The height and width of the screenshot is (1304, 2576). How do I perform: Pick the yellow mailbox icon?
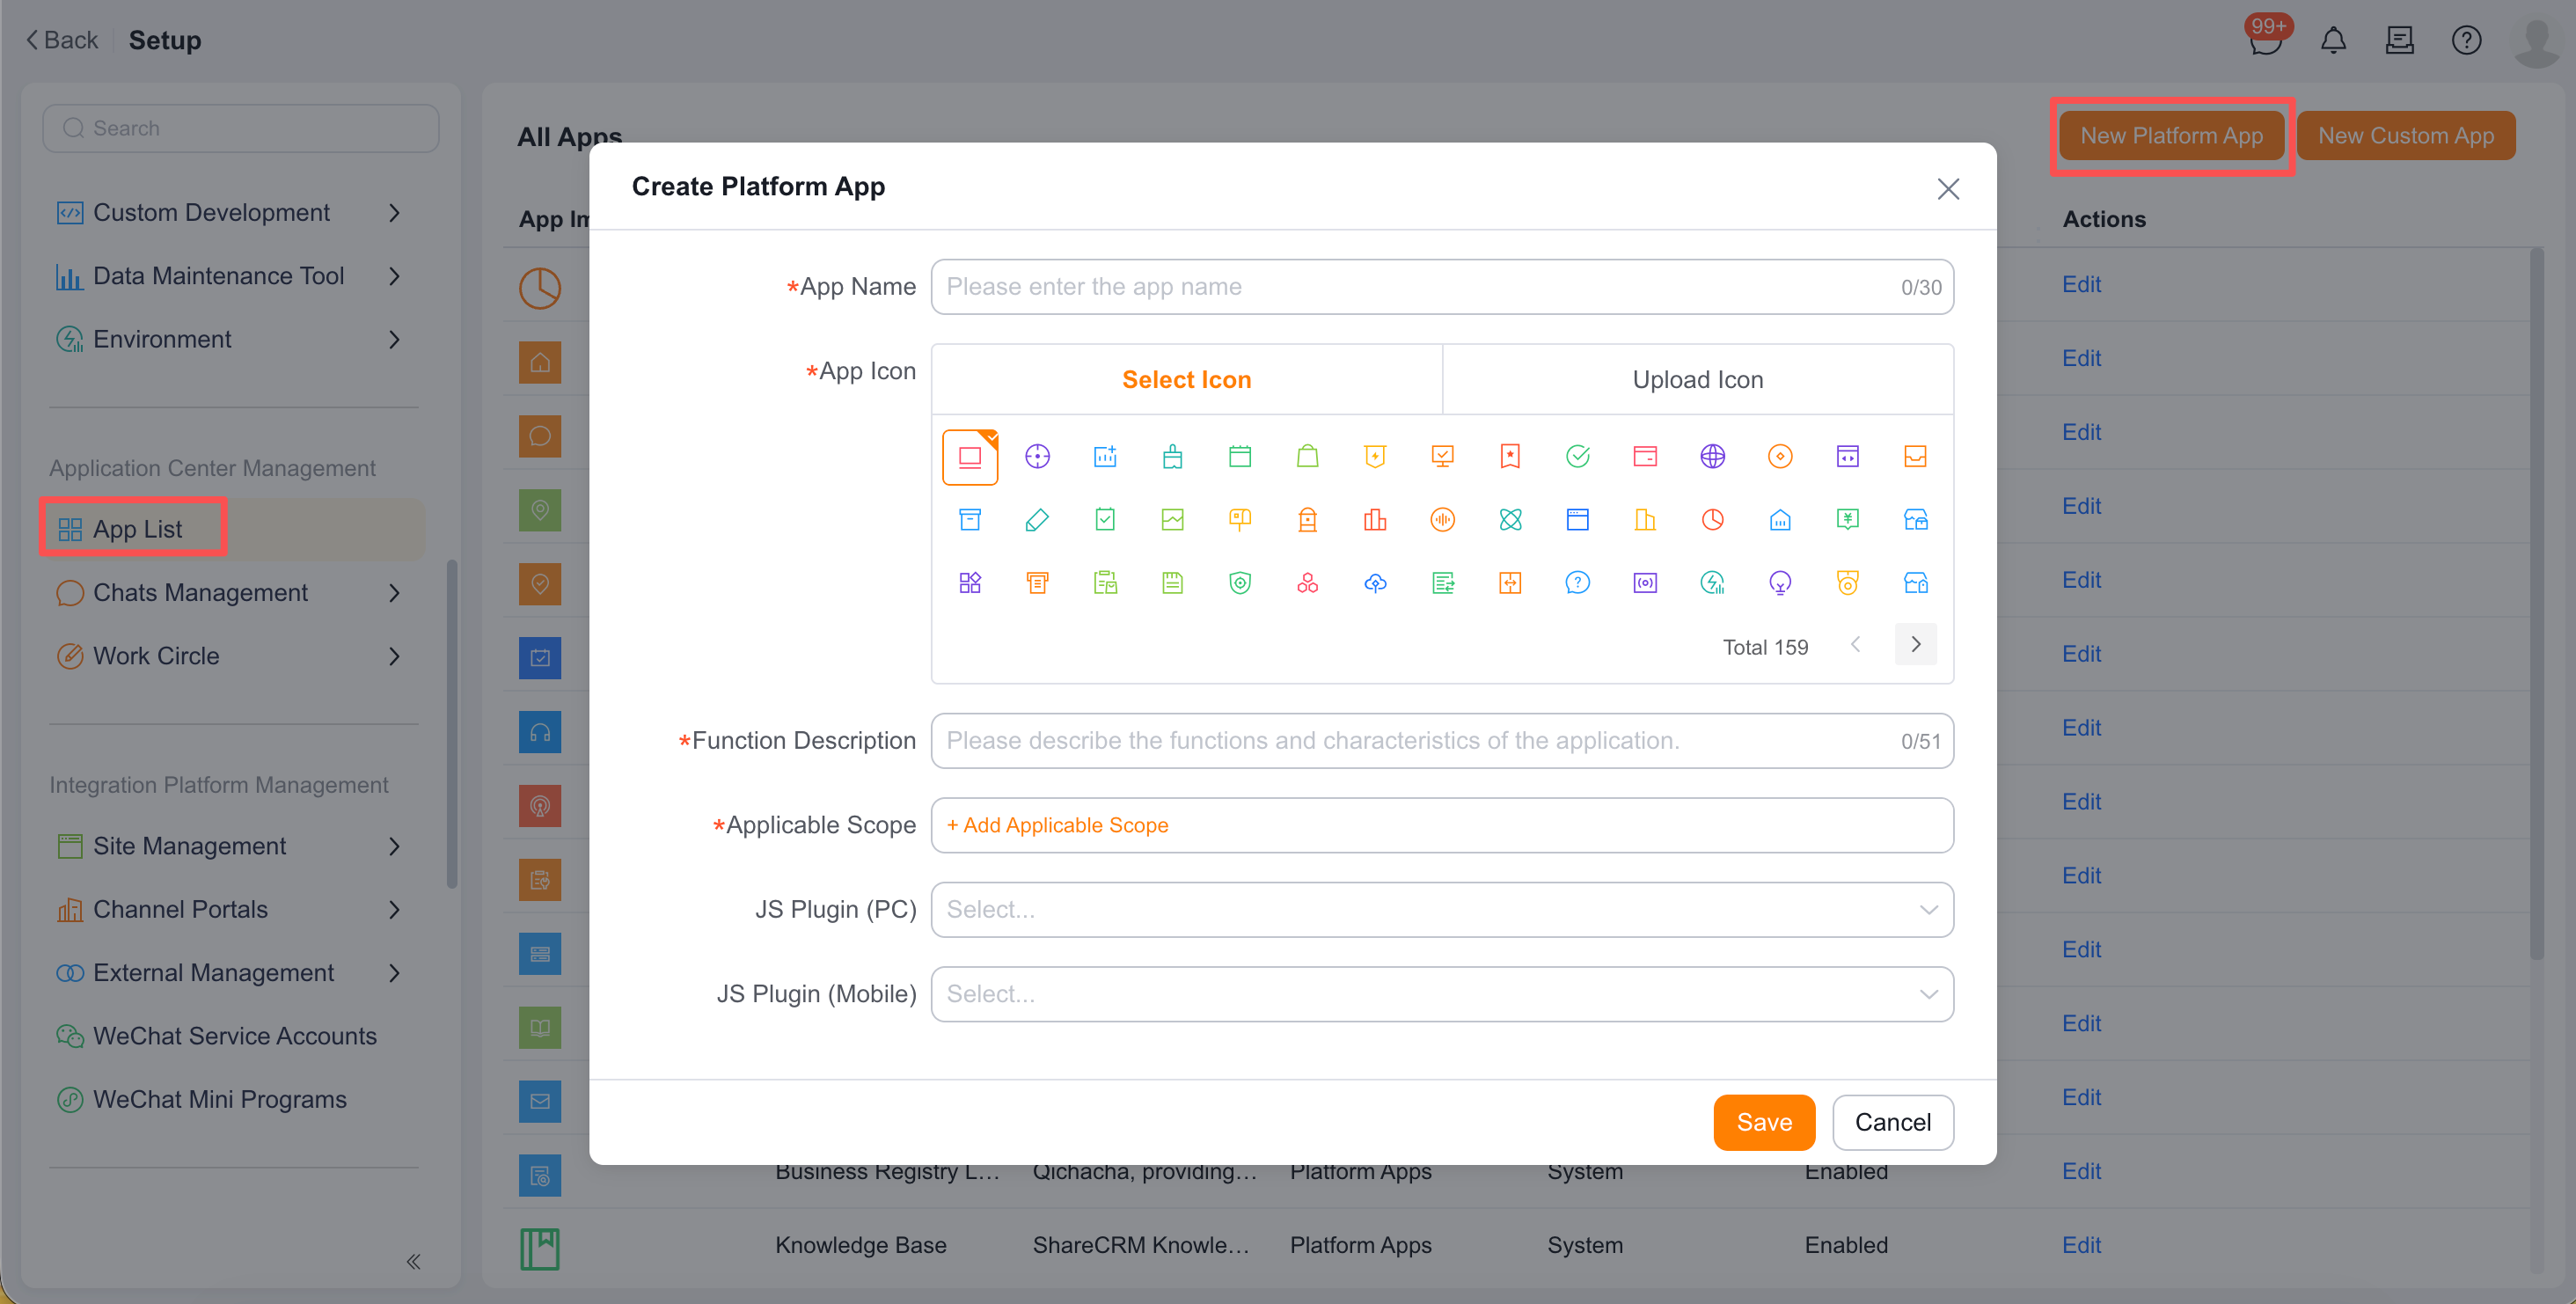tap(1240, 520)
